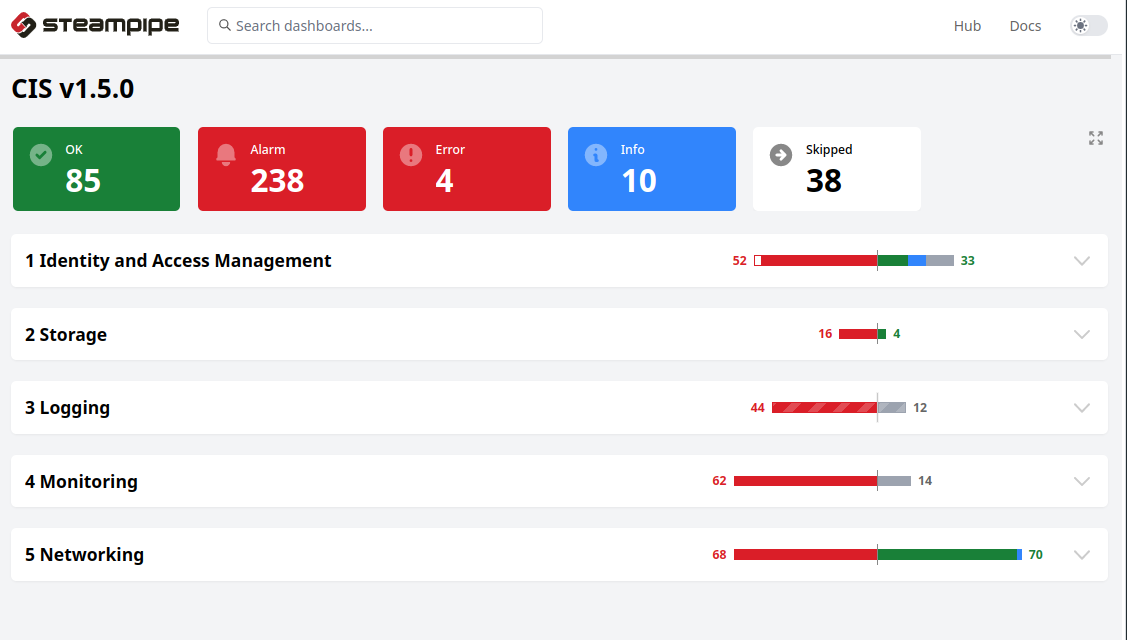Expand the 5 Networking section
The width and height of the screenshot is (1127, 640).
click(x=1081, y=554)
